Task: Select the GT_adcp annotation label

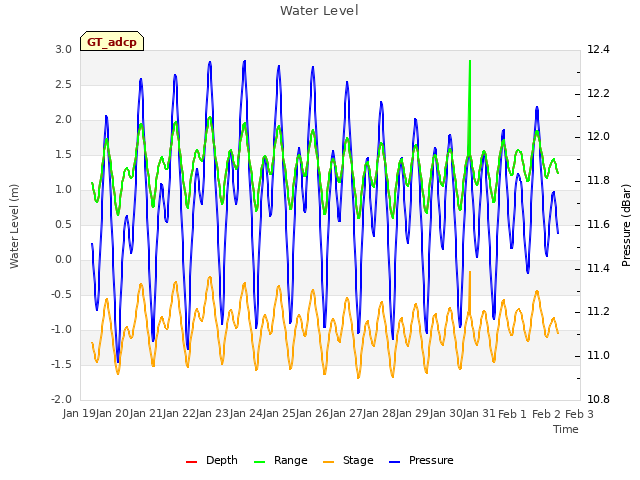Action: [112, 41]
